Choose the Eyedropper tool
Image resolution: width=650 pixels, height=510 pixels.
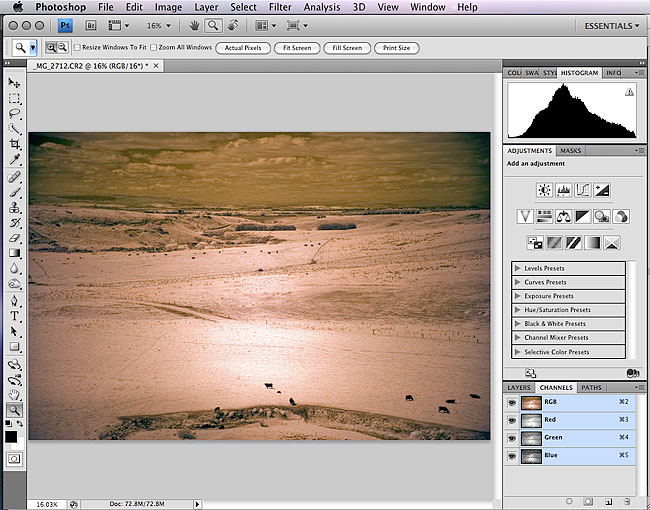pyautogui.click(x=14, y=160)
